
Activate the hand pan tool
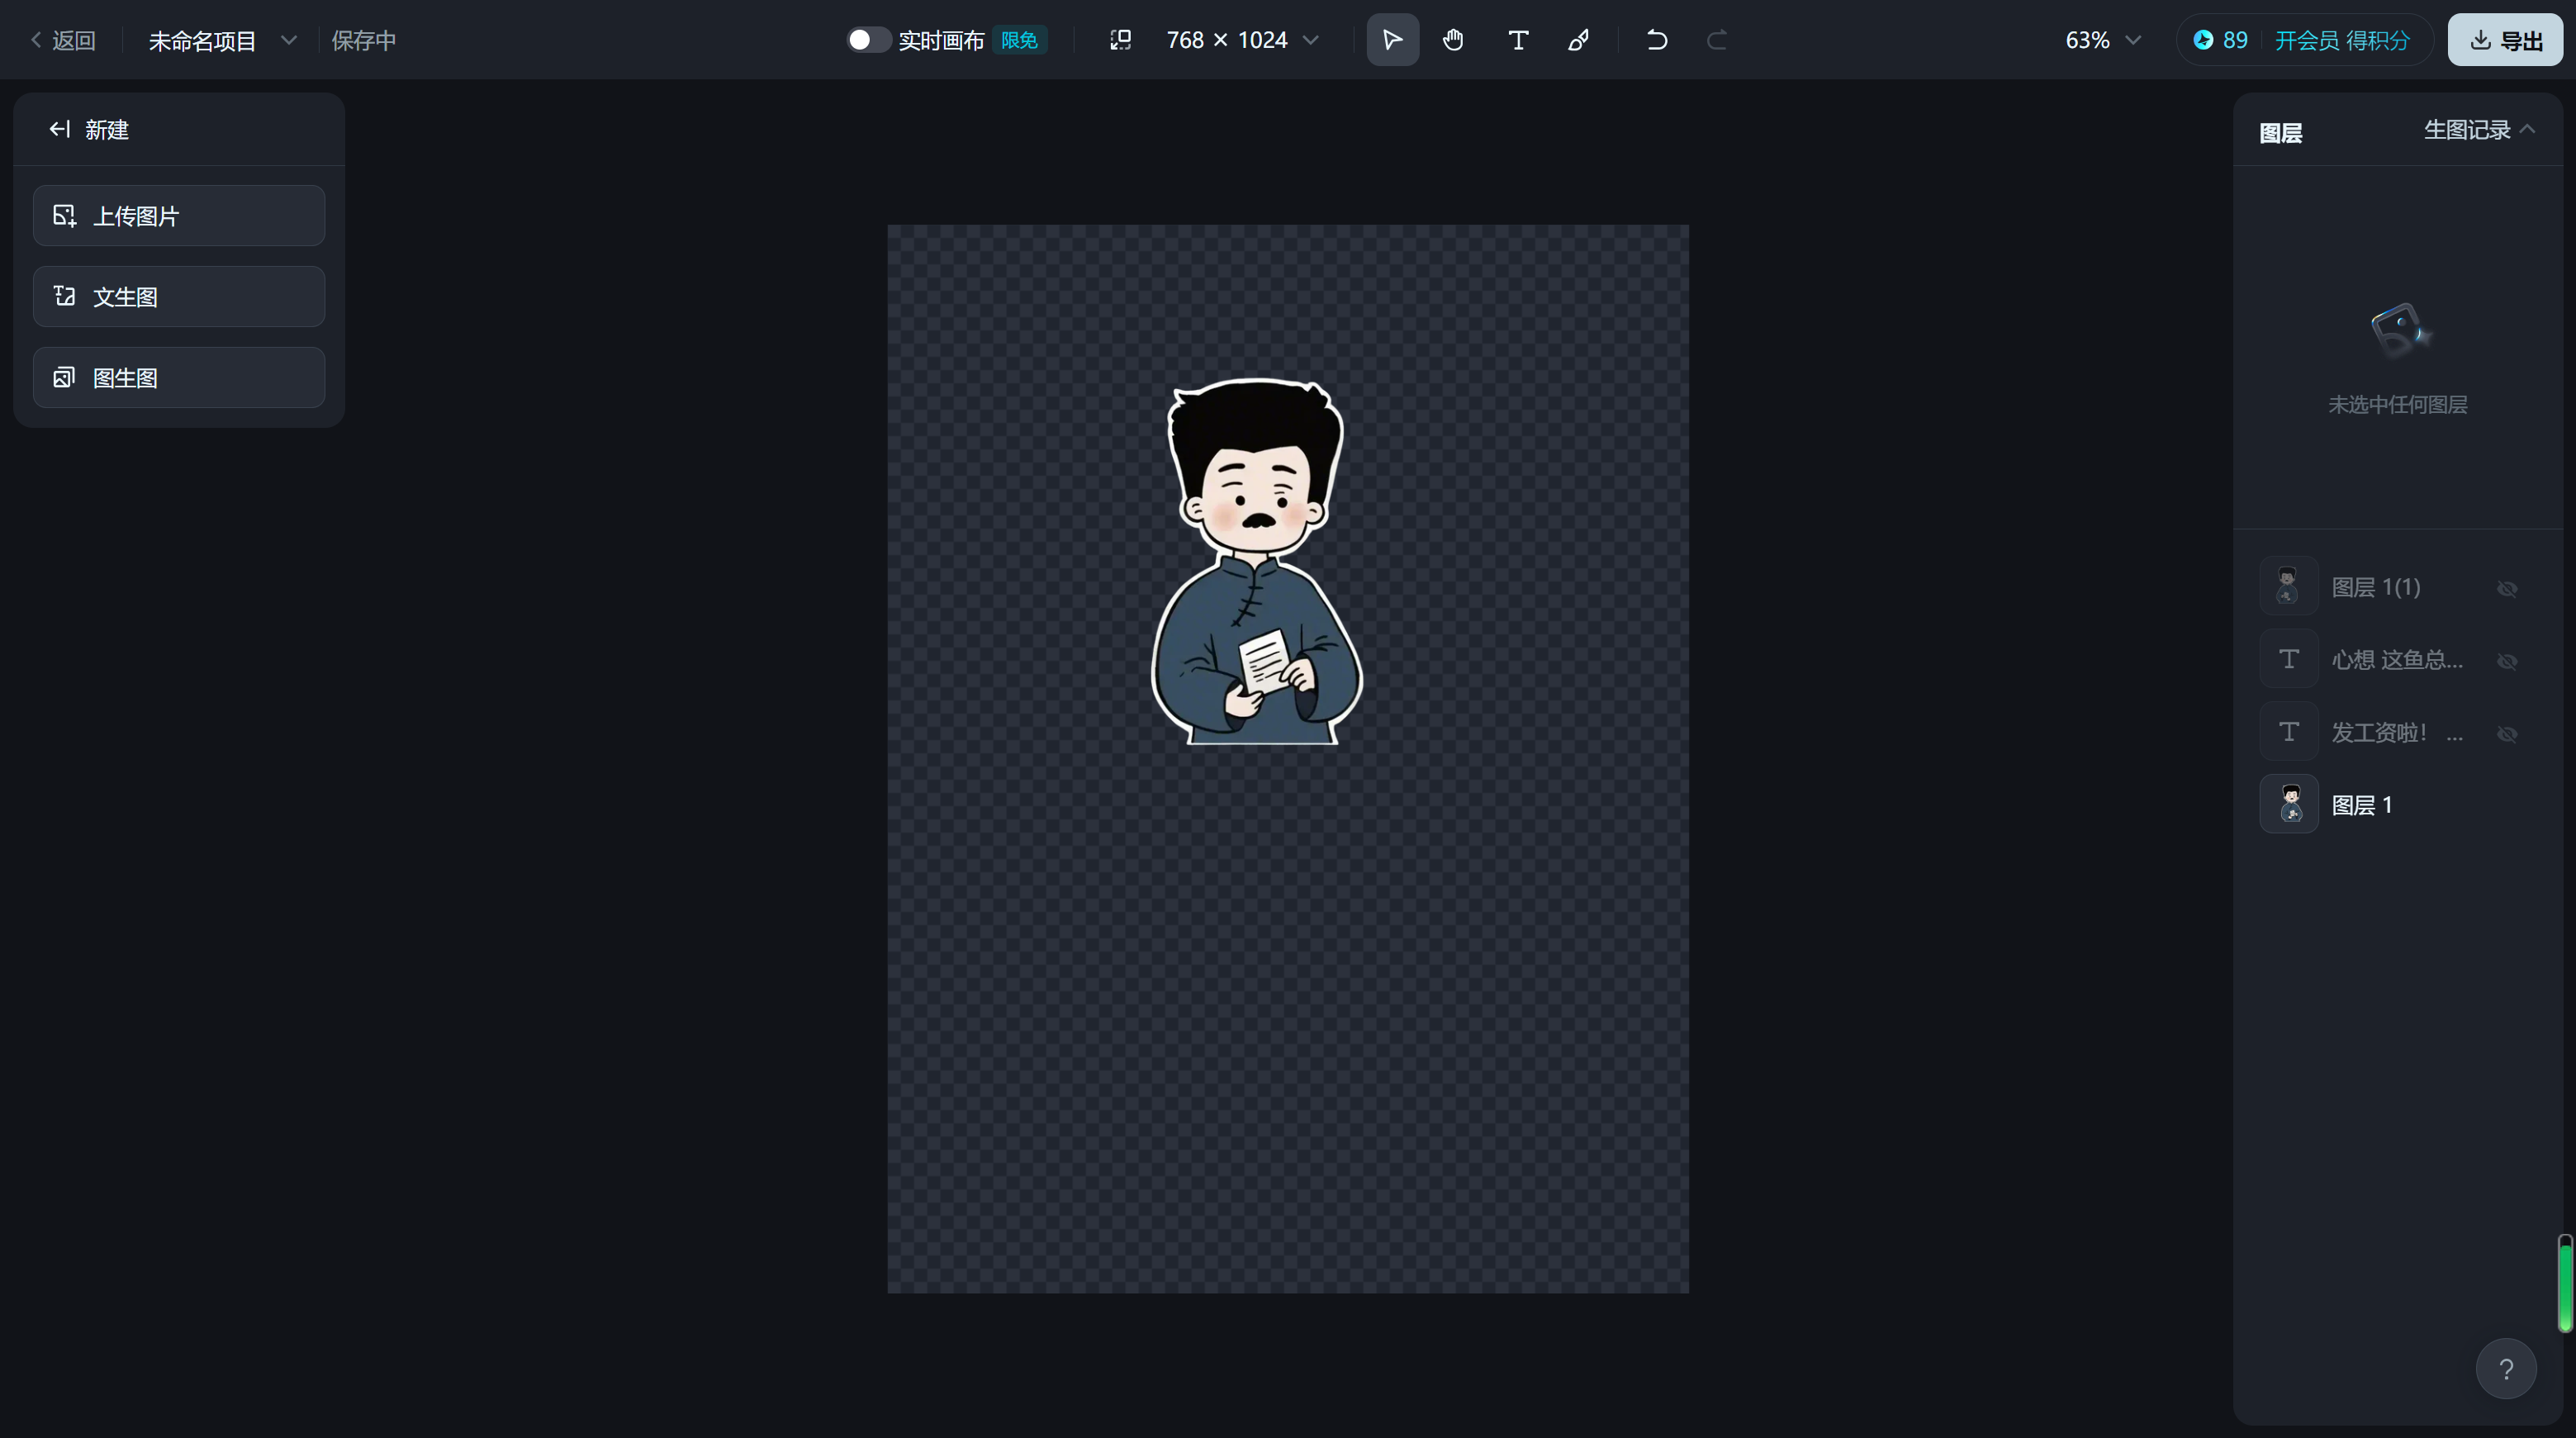pyautogui.click(x=1453, y=40)
